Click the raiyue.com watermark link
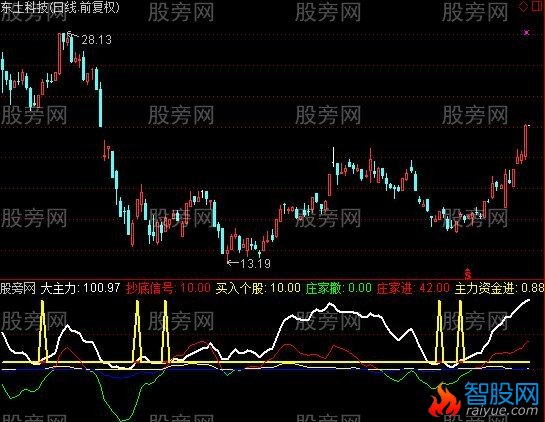The image size is (545, 422). click(501, 411)
